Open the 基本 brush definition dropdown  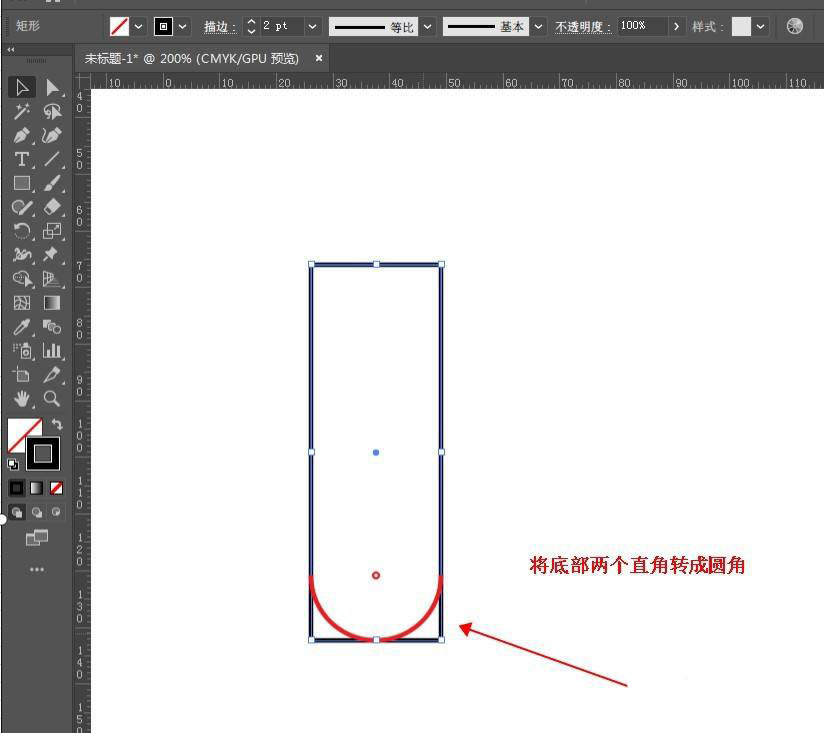click(538, 26)
